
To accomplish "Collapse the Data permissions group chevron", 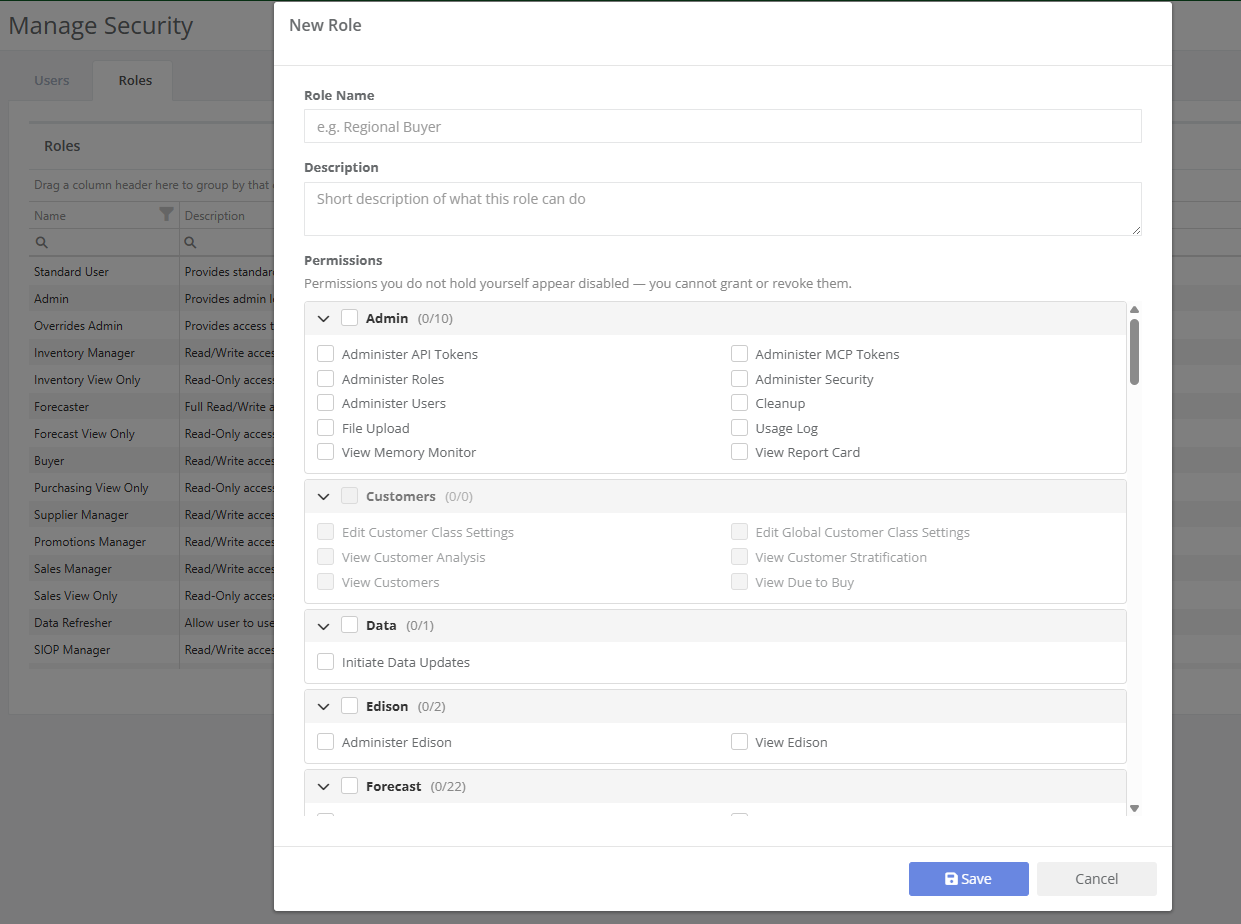I will [323, 625].
